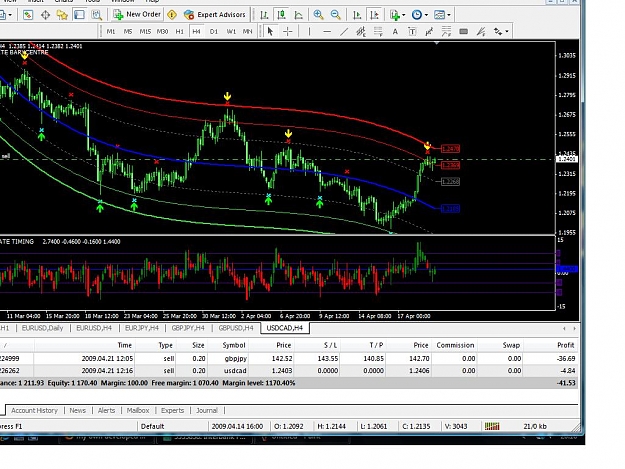
Task: Launch MetaEditor via the yellow diamond icon
Action: click(x=172, y=15)
